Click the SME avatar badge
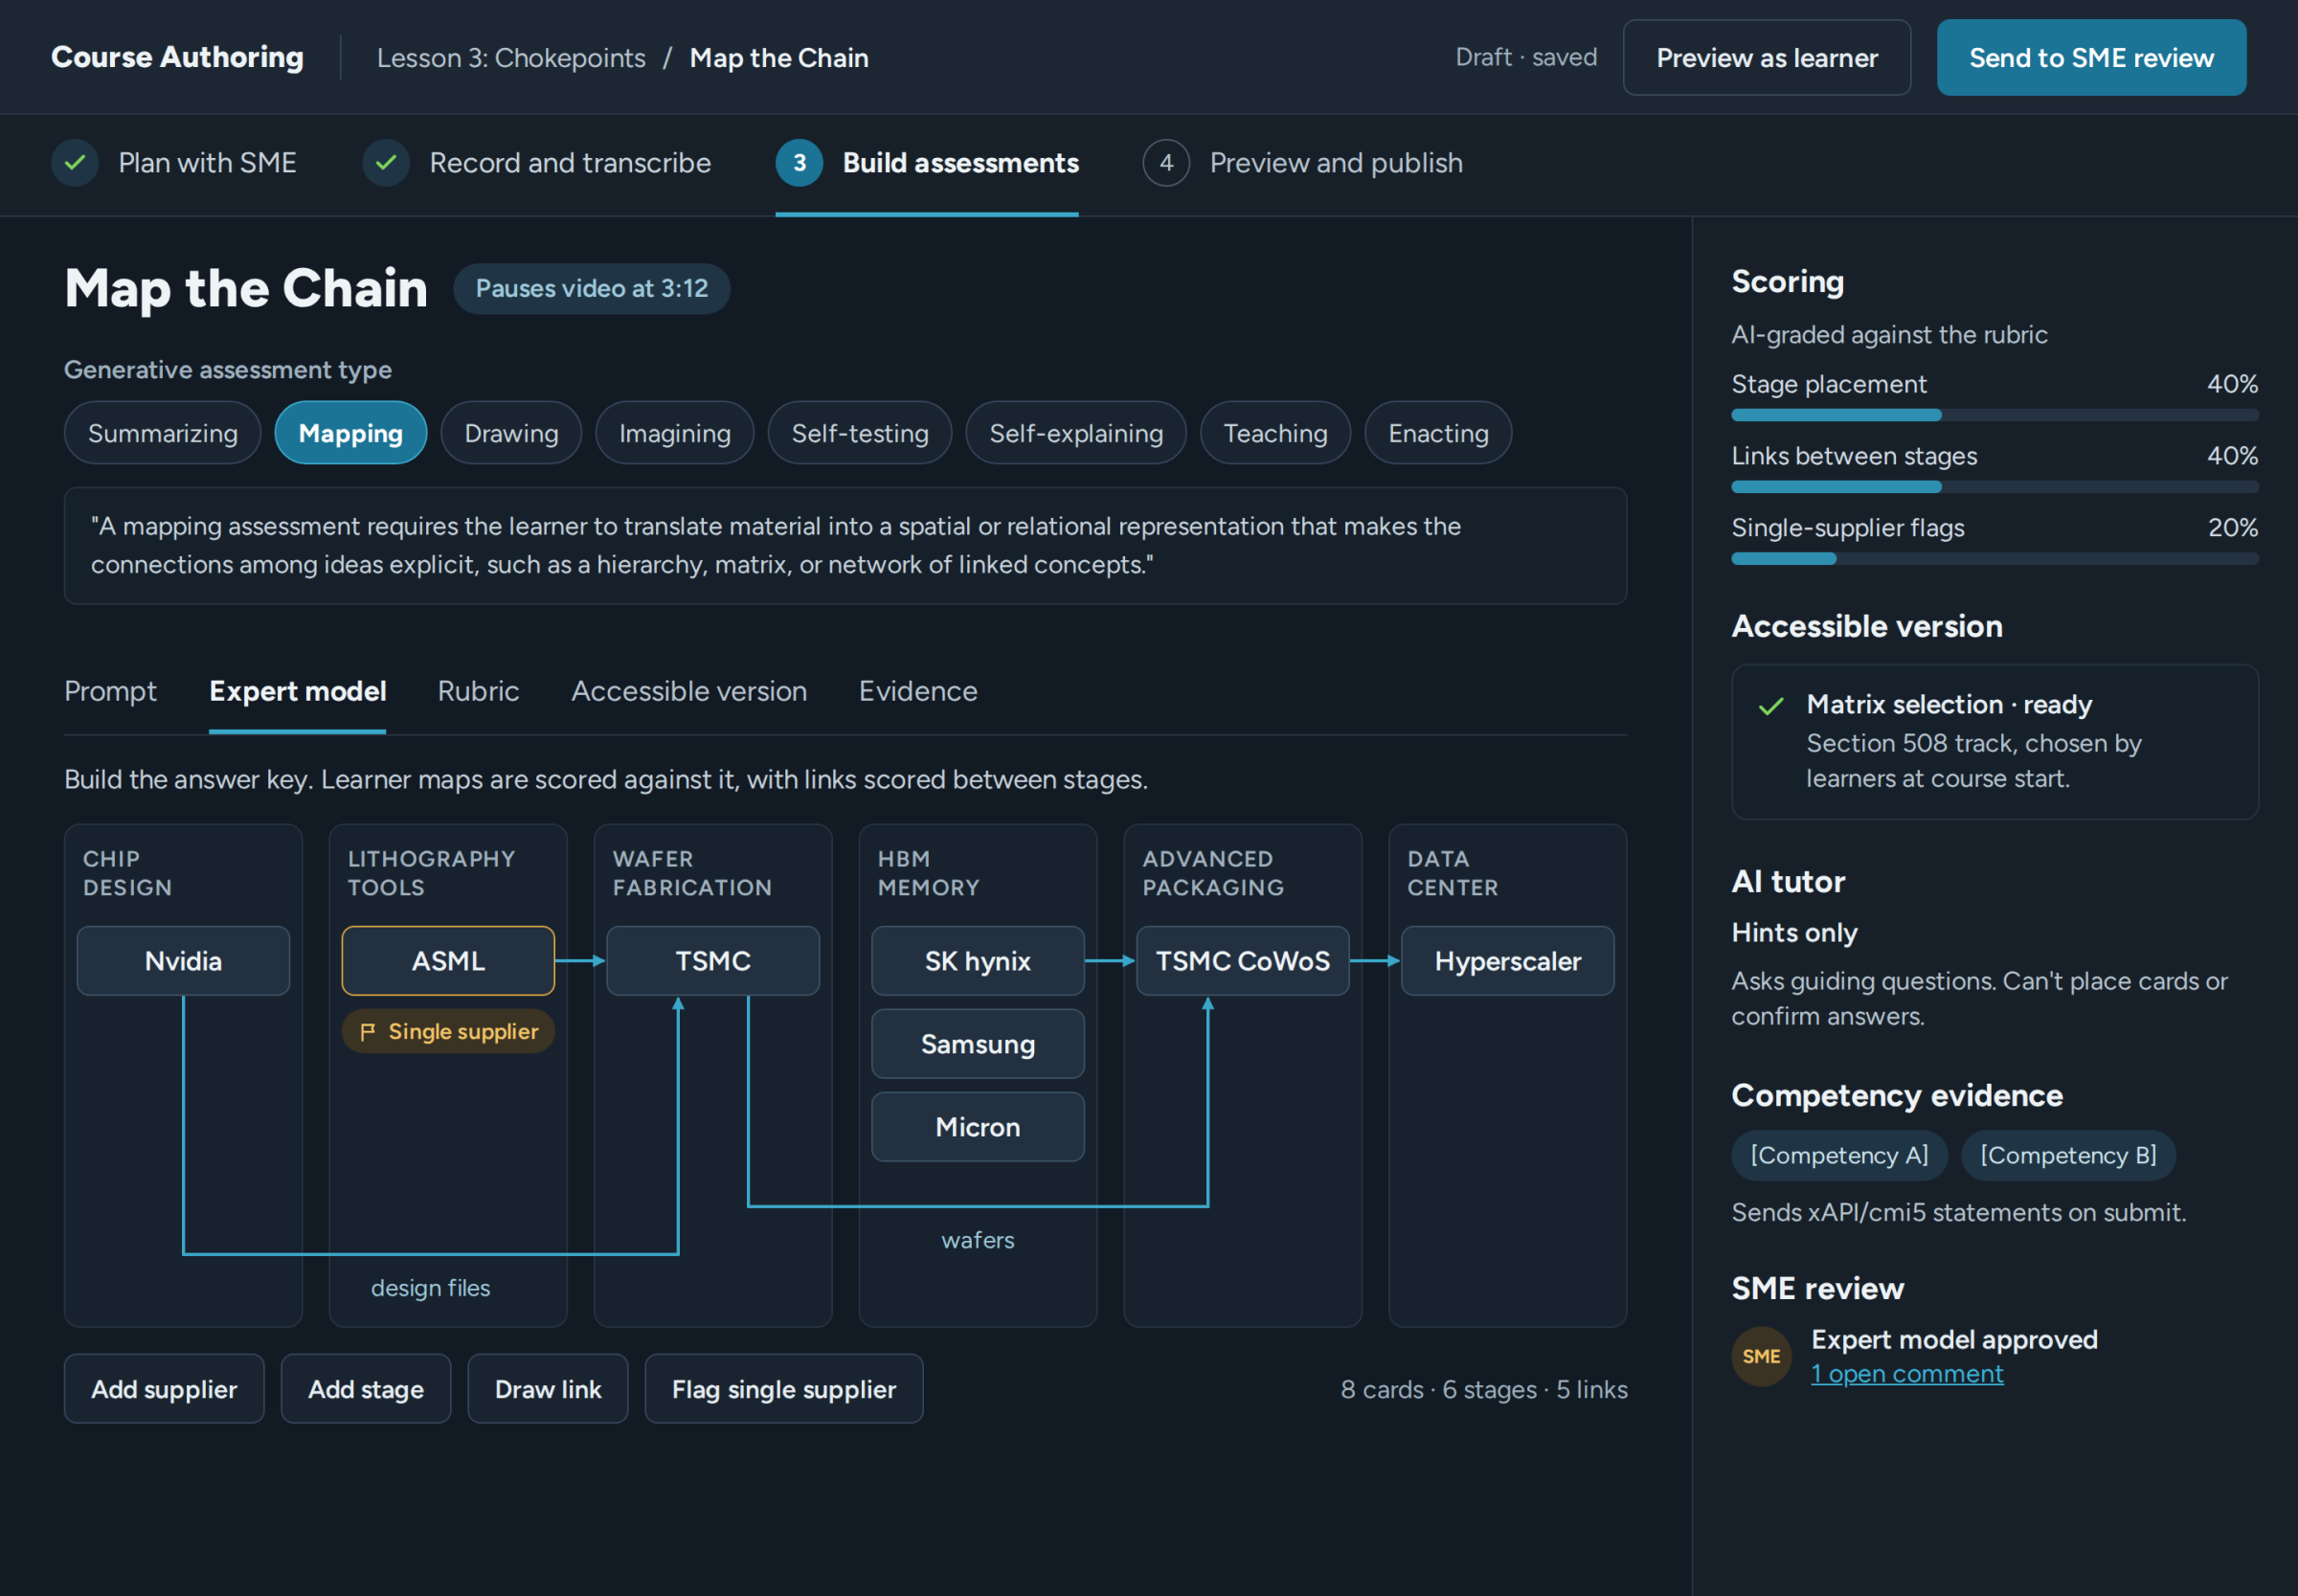This screenshot has height=1596, width=2298. click(1761, 1356)
